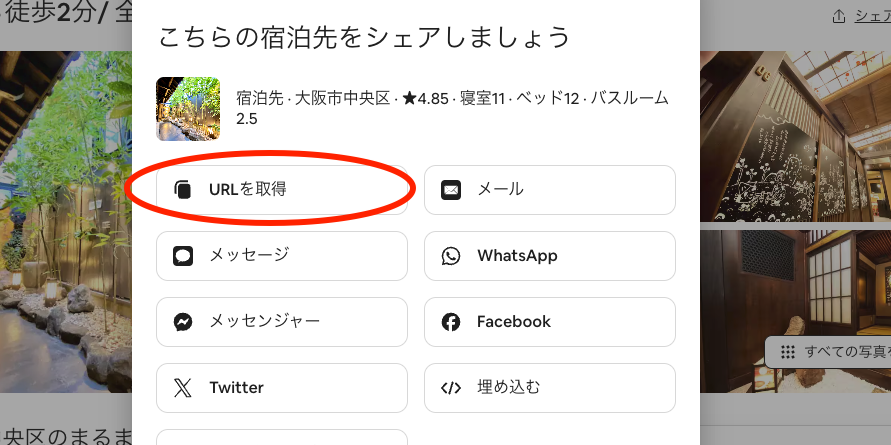Click the grid icon for all photos
The width and height of the screenshot is (891, 445).
788,351
